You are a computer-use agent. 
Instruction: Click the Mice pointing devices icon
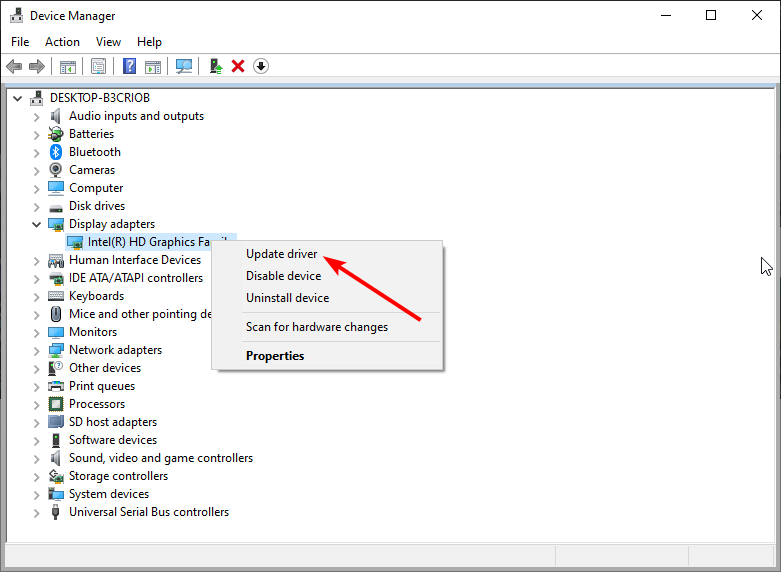(56, 314)
